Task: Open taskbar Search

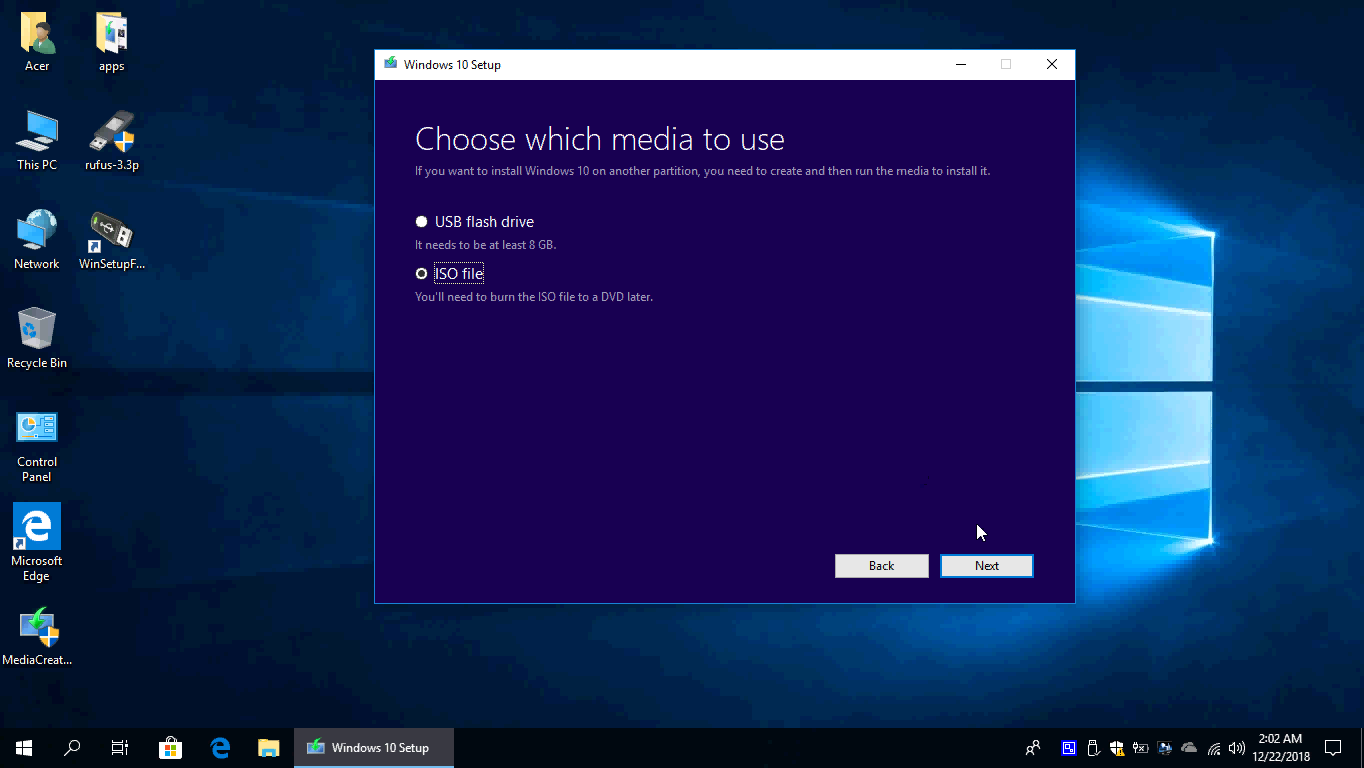Action: click(x=72, y=748)
